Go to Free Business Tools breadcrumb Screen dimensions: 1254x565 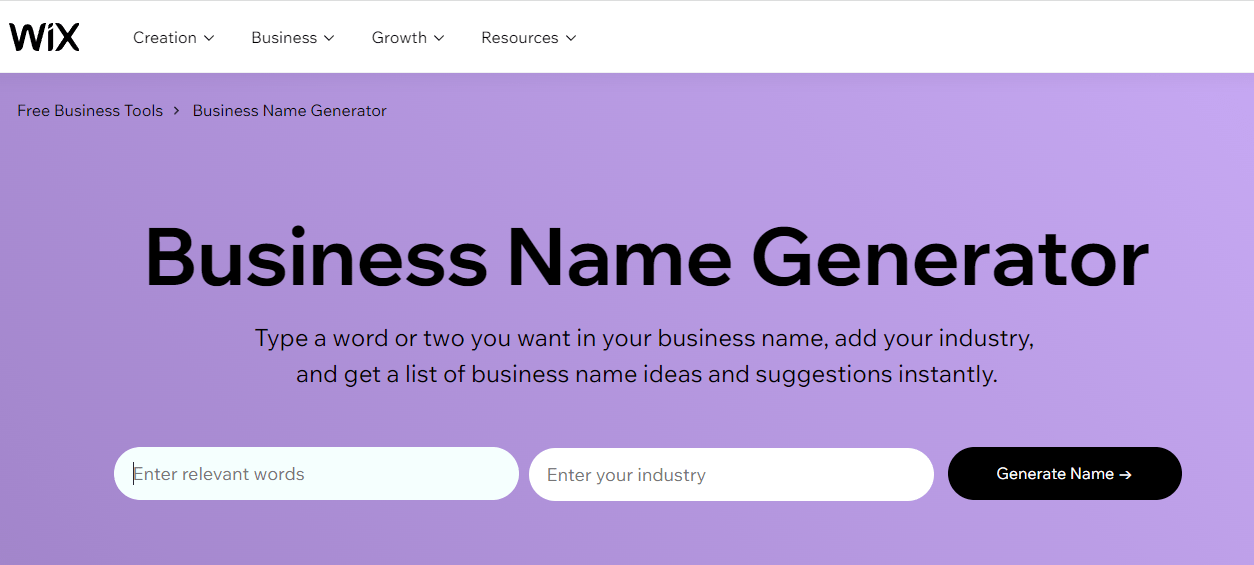pos(90,111)
